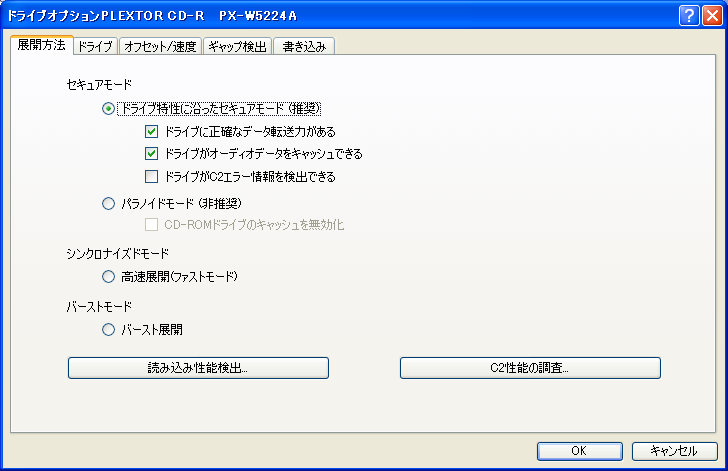Switch to the 展開方法 tab

(41, 45)
